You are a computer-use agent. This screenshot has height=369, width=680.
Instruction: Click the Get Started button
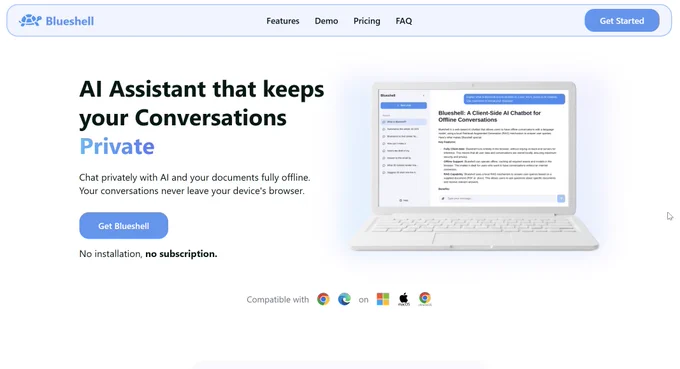622,20
